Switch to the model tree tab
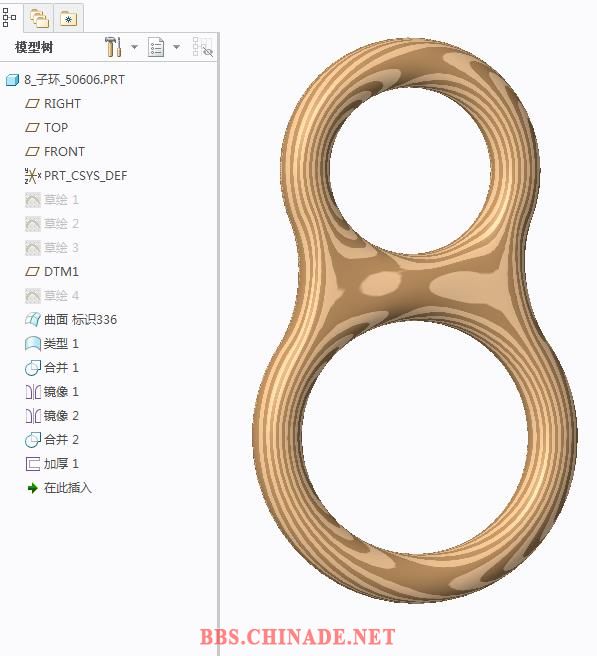This screenshot has height=656, width=597. [9, 17]
